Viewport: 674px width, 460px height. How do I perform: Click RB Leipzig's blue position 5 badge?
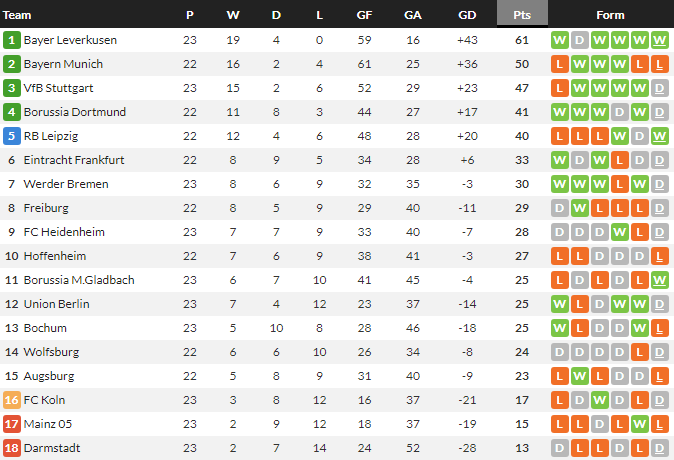point(12,136)
